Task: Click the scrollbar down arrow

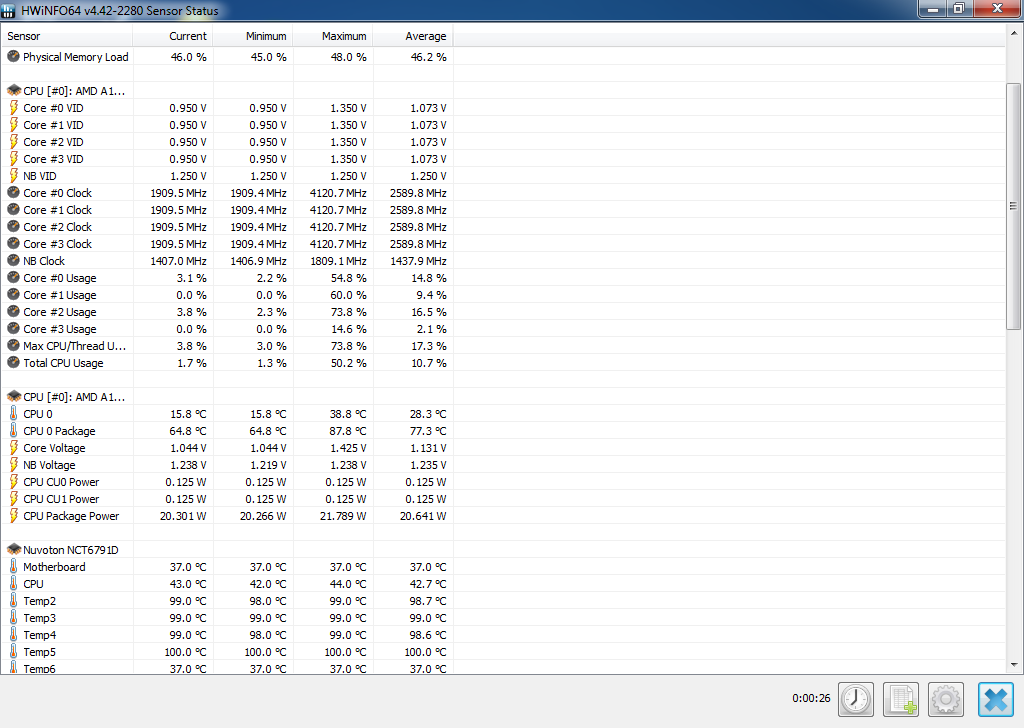Action: click(x=1014, y=665)
